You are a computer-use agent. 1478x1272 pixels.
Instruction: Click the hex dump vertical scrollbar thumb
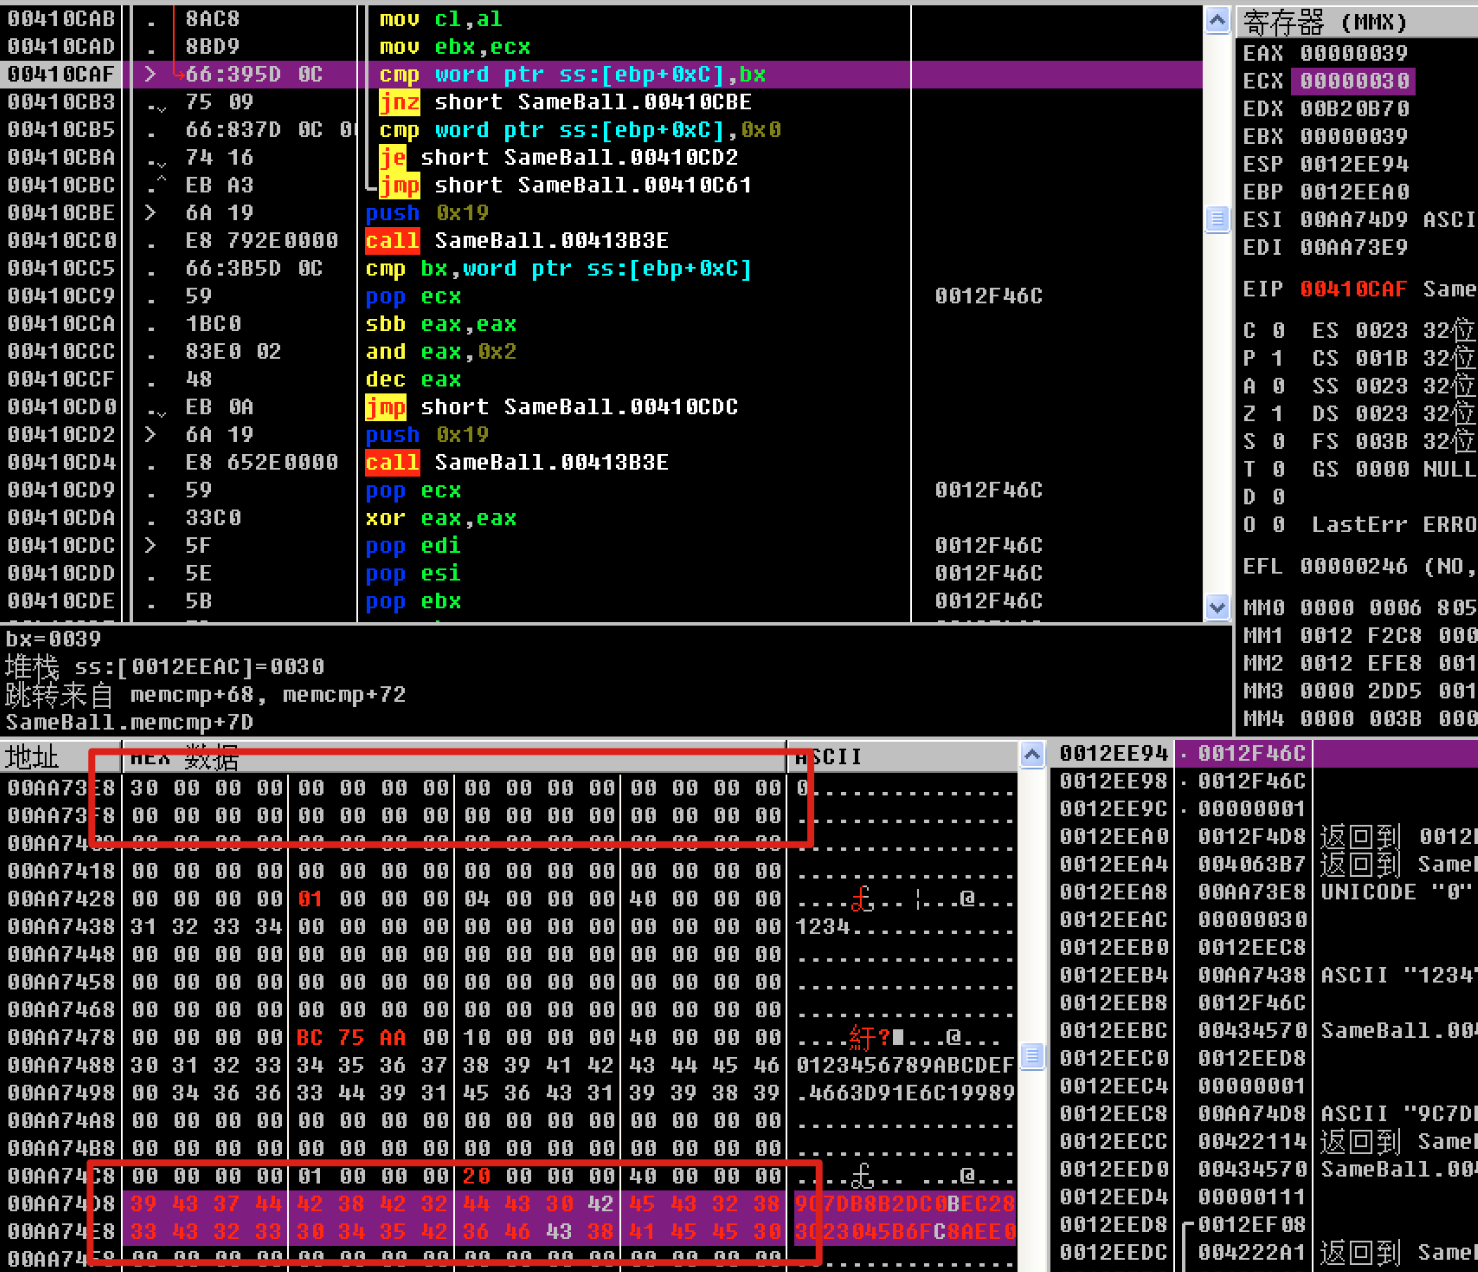click(x=1032, y=1055)
